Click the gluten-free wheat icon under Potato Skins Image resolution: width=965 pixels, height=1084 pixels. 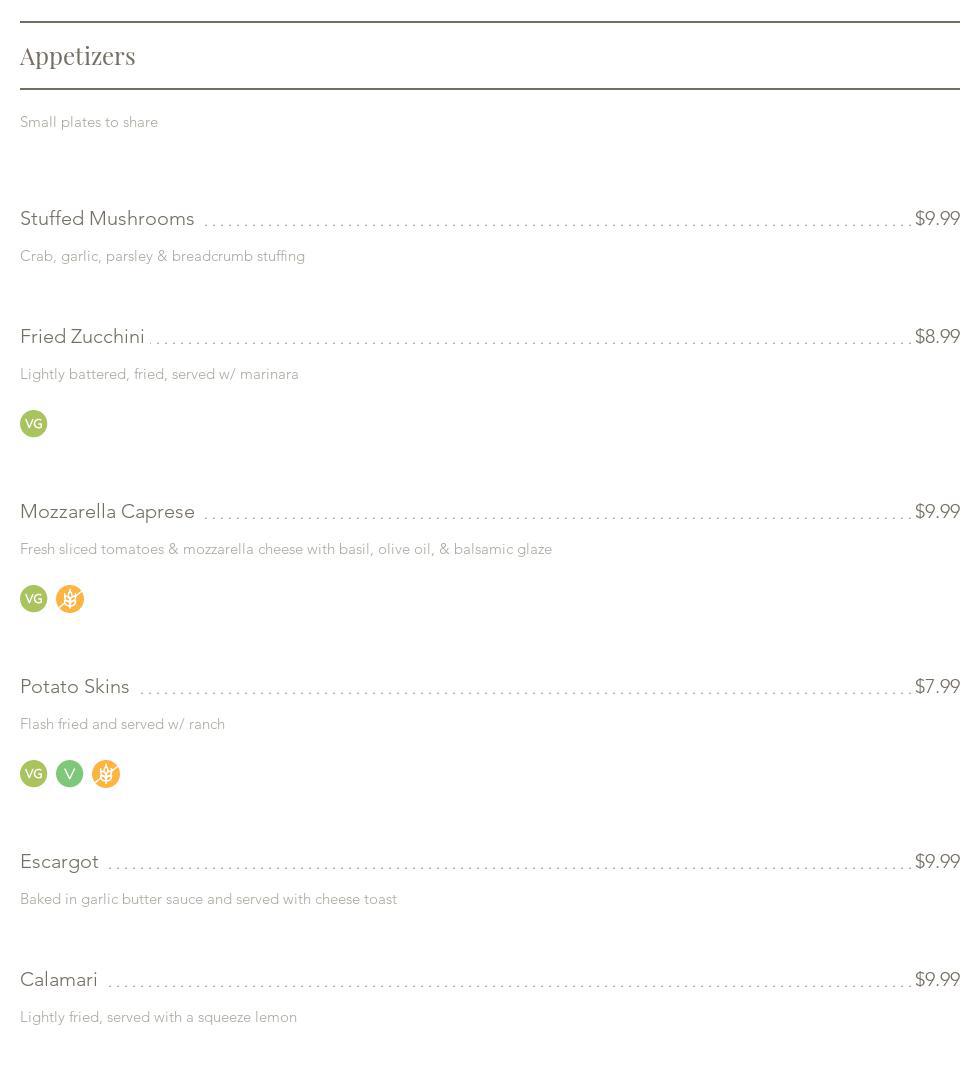point(106,774)
